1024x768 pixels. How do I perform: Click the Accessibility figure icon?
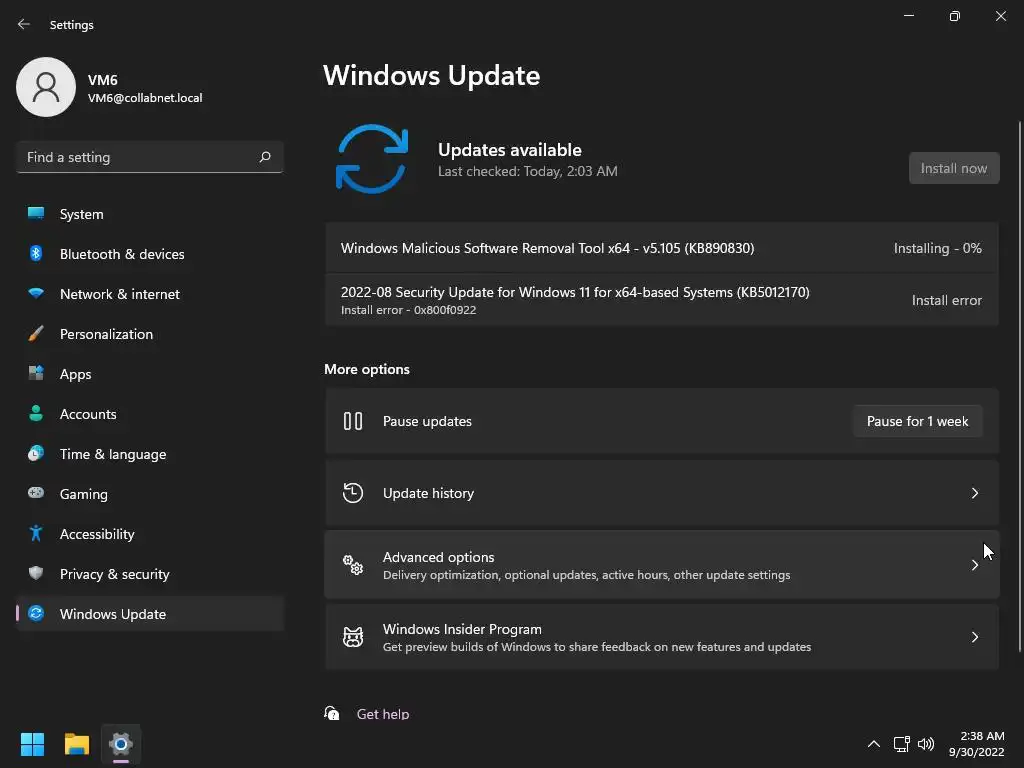(x=36, y=534)
